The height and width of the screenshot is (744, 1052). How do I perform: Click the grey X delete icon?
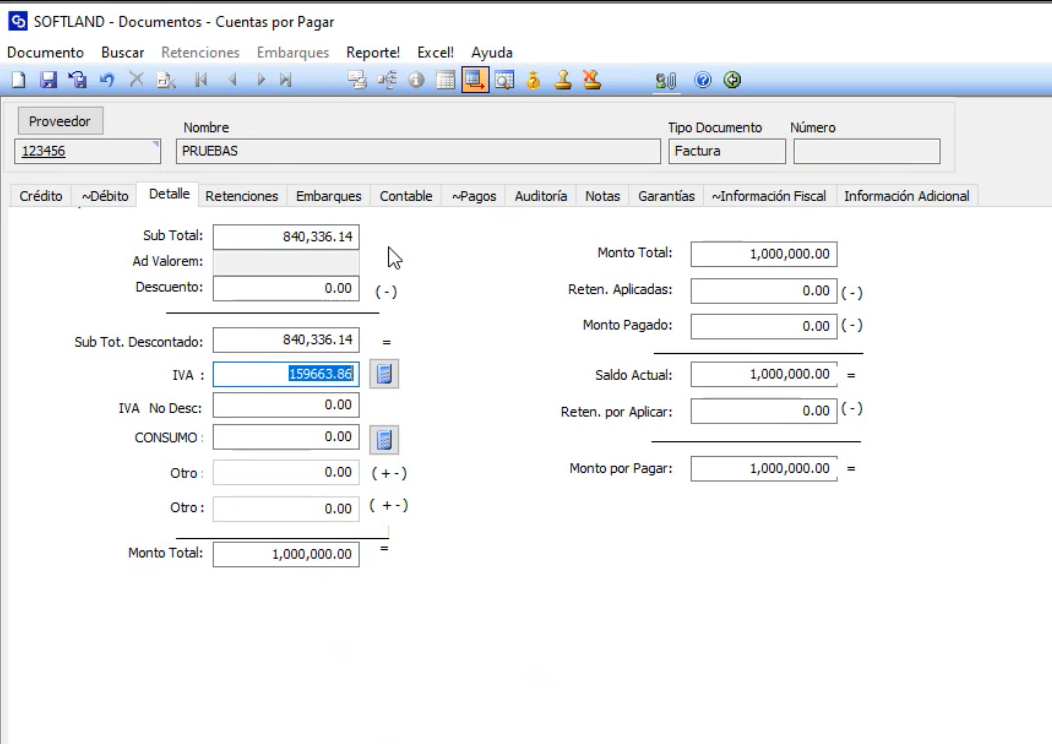click(136, 80)
